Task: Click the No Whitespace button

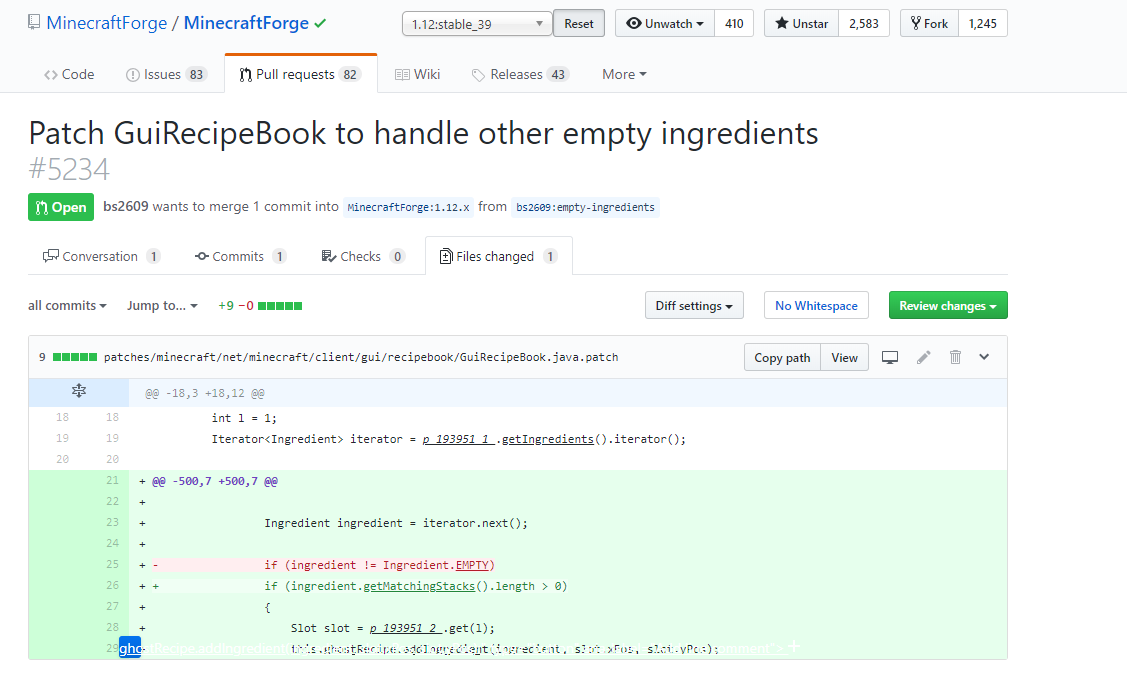Action: pyautogui.click(x=816, y=305)
